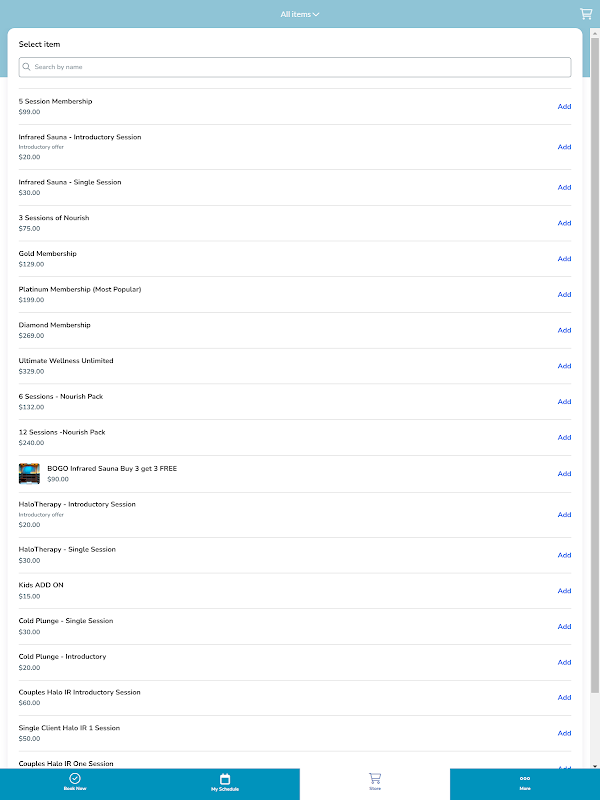Focus the Search by name field
This screenshot has width=600, height=800.
[300, 67]
